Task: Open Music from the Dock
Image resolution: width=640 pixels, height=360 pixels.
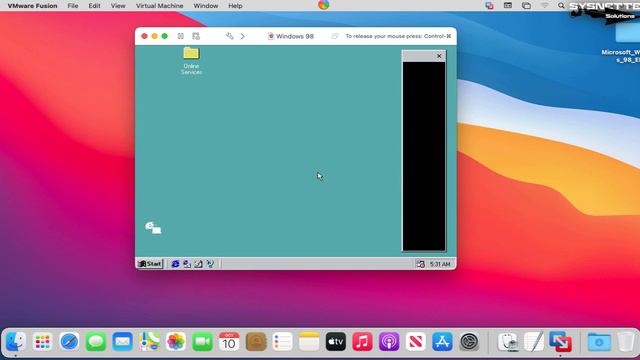Action: pos(362,342)
